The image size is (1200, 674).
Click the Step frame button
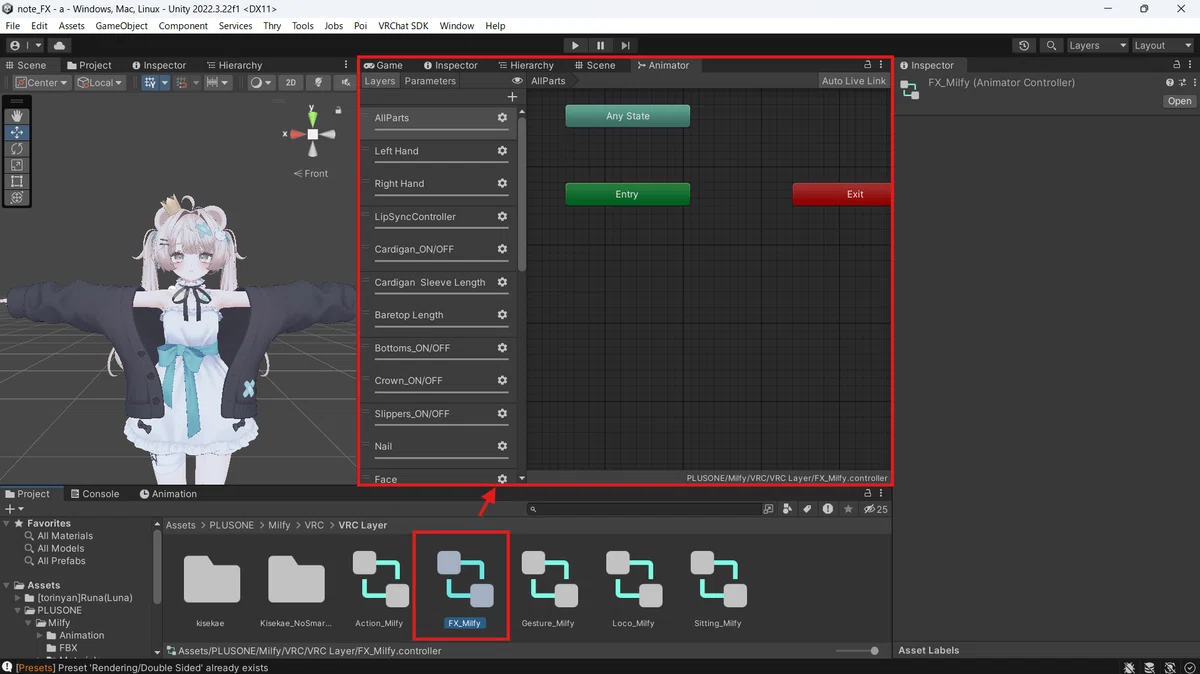(x=625, y=46)
